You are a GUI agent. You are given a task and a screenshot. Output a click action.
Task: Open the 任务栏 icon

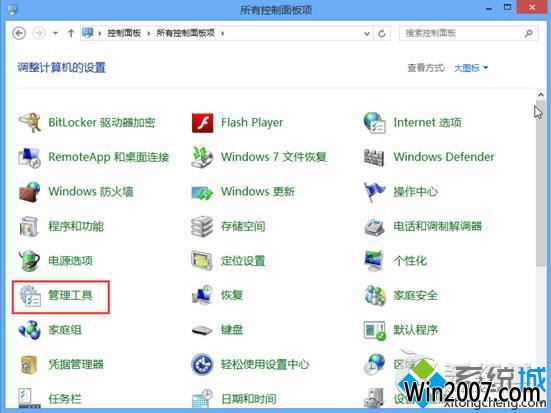(29, 399)
